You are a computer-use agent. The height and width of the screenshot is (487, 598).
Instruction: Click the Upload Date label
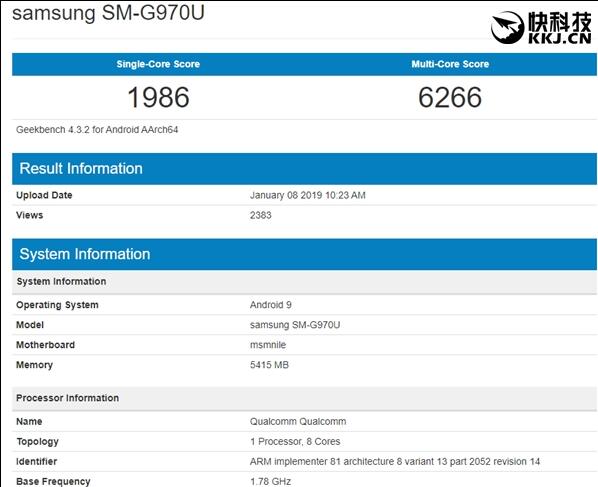click(44, 195)
